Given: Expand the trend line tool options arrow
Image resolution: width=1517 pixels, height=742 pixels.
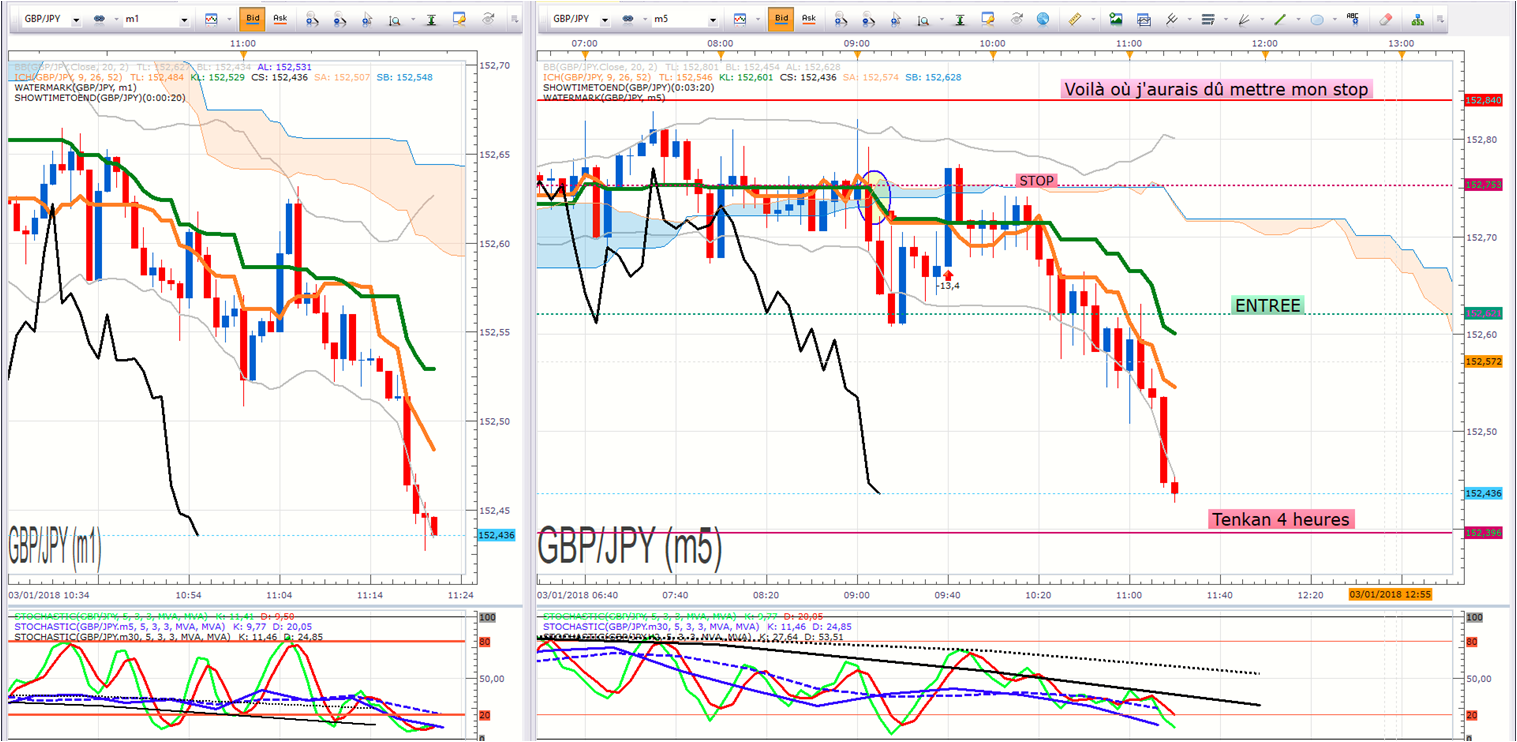Looking at the screenshot, I should pos(1296,19).
